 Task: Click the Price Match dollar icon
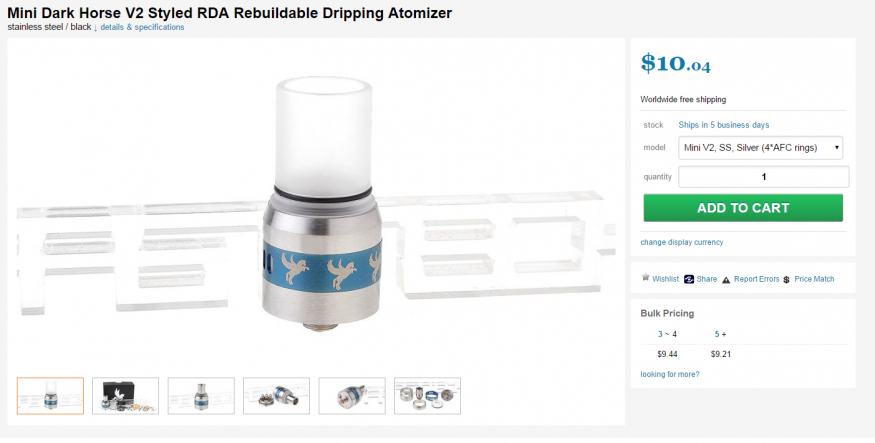pyautogui.click(x=786, y=280)
